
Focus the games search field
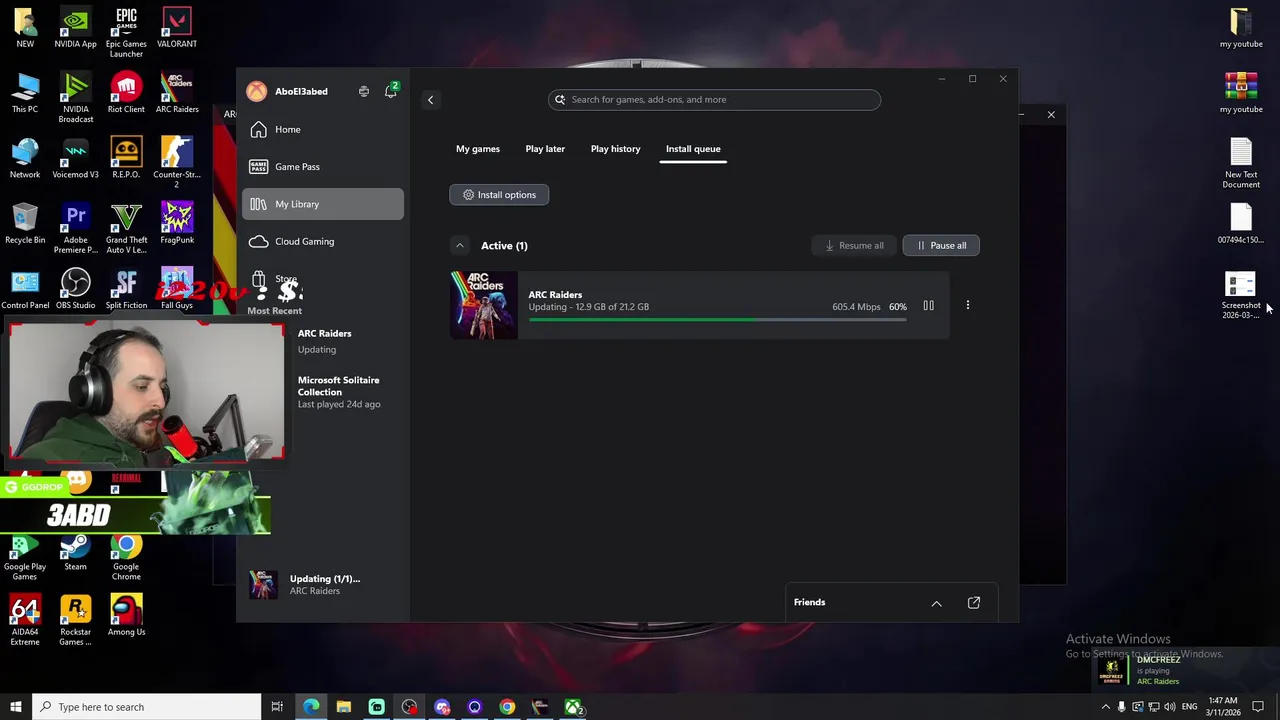pos(714,99)
